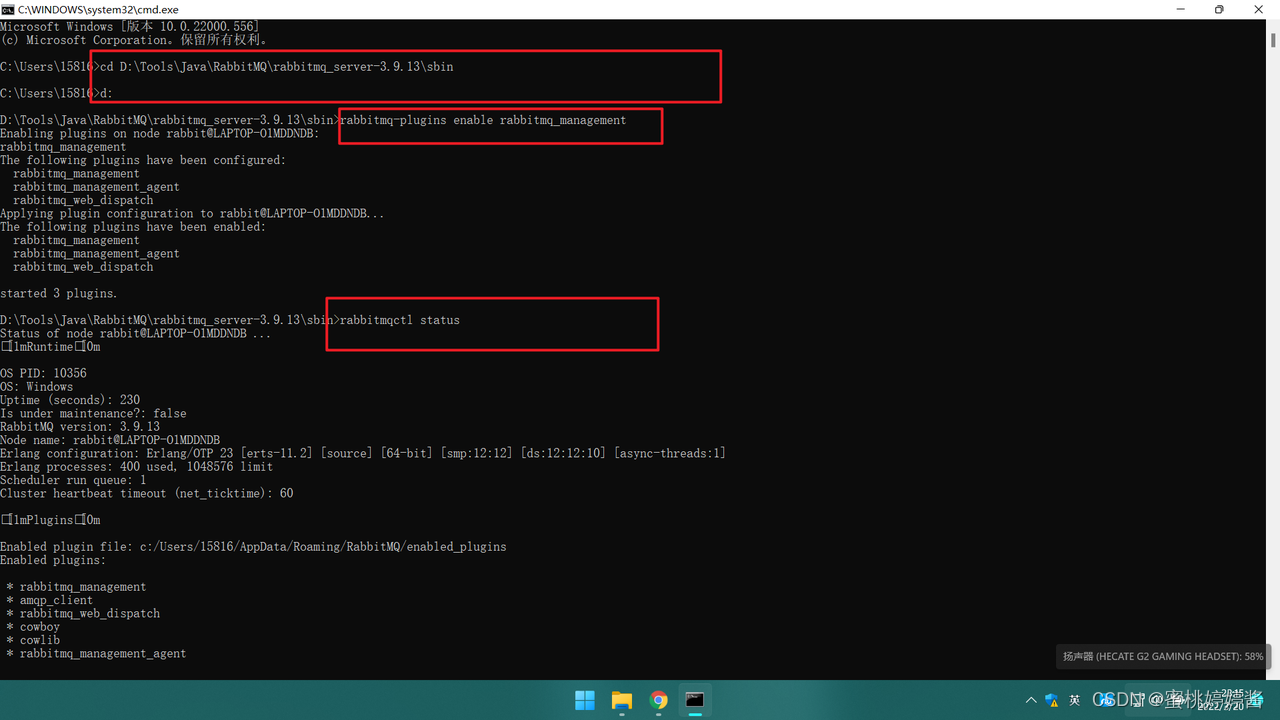Click the Command Prompt taskbar icon
Screen dimensions: 1280x720
tap(695, 700)
